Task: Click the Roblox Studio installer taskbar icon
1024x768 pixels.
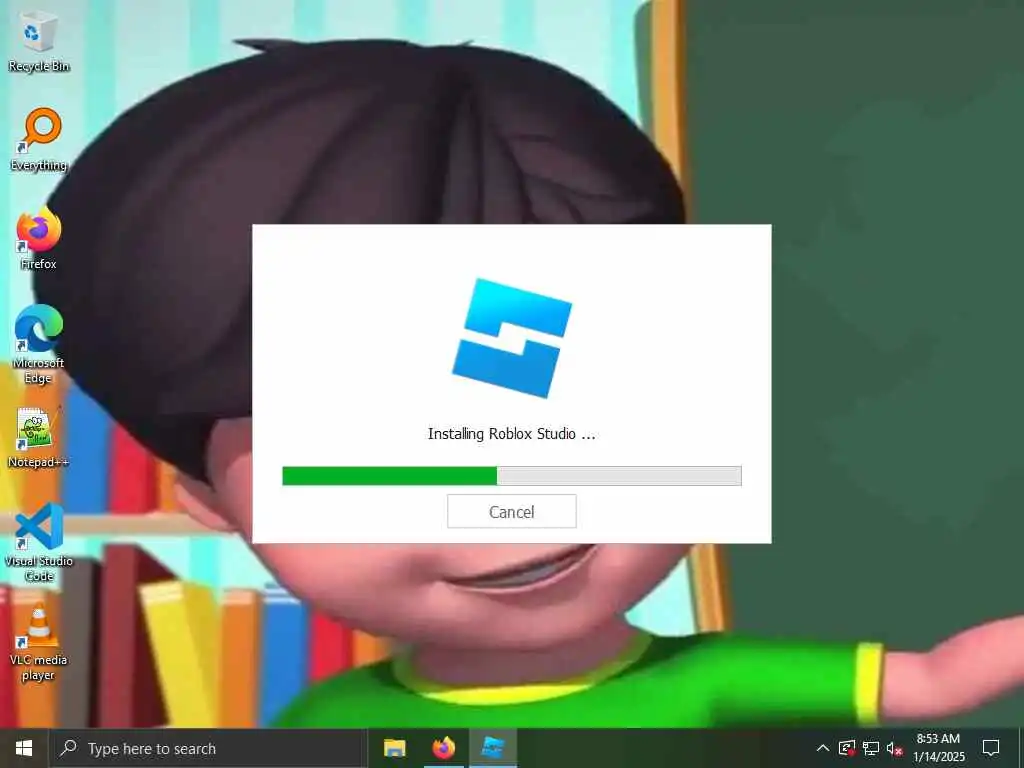Action: (x=493, y=748)
